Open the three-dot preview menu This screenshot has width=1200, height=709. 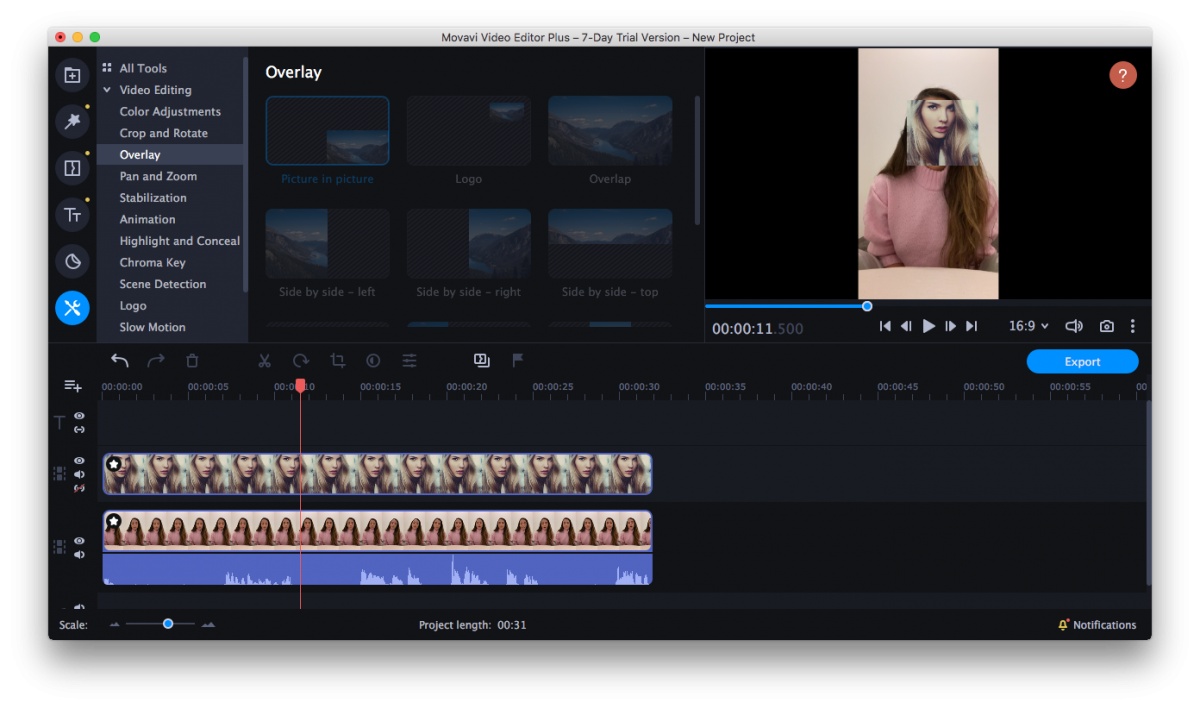[1132, 325]
